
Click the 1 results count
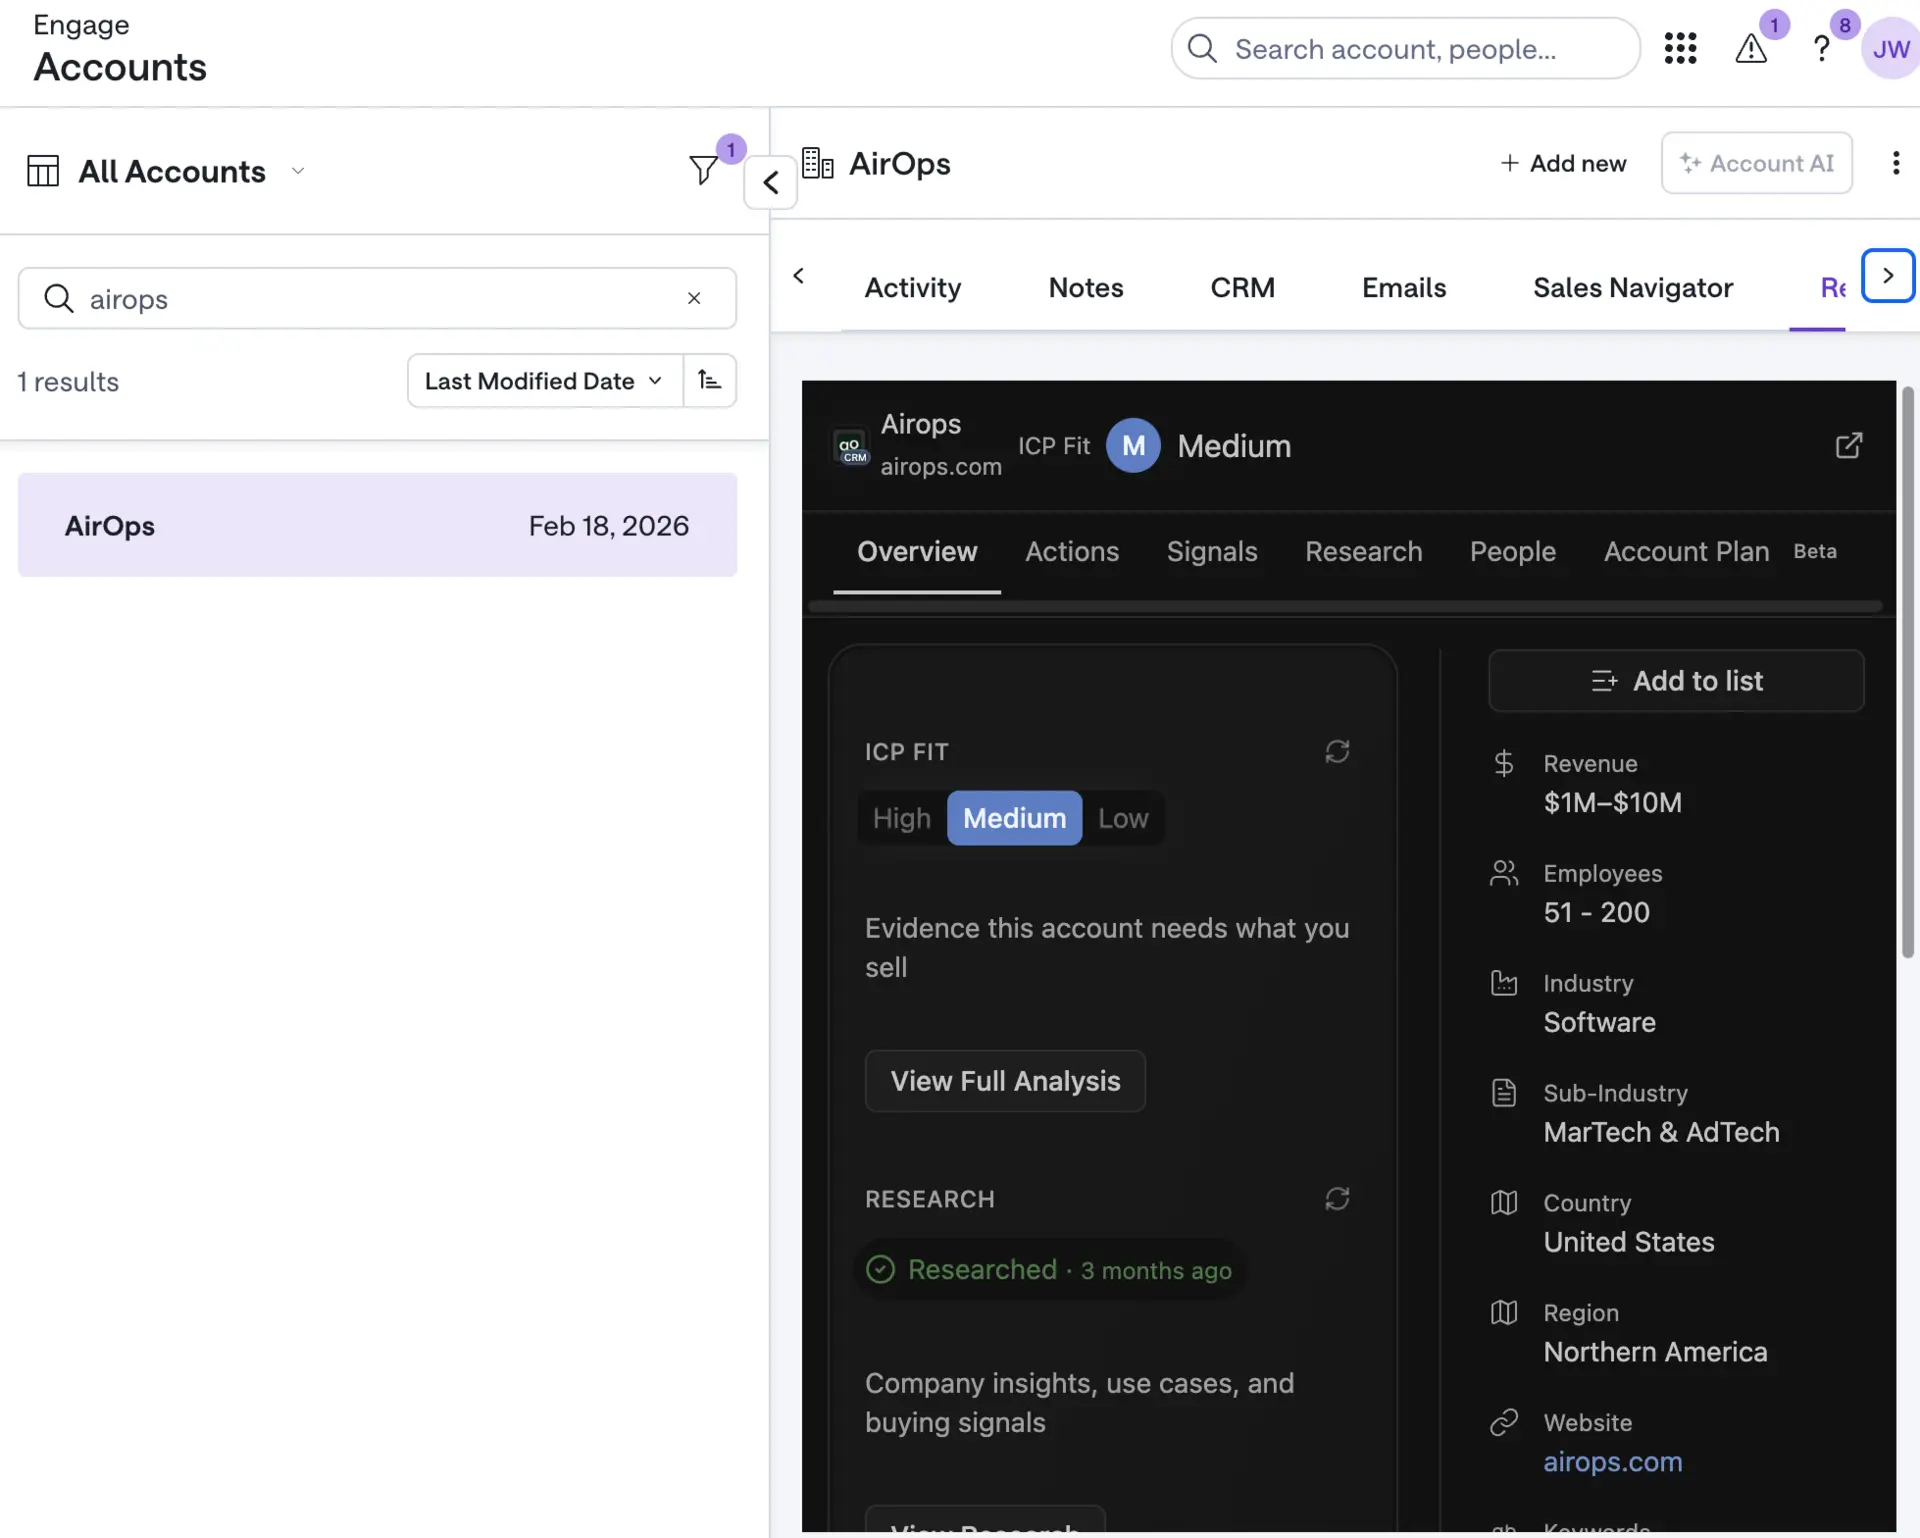pyautogui.click(x=68, y=381)
